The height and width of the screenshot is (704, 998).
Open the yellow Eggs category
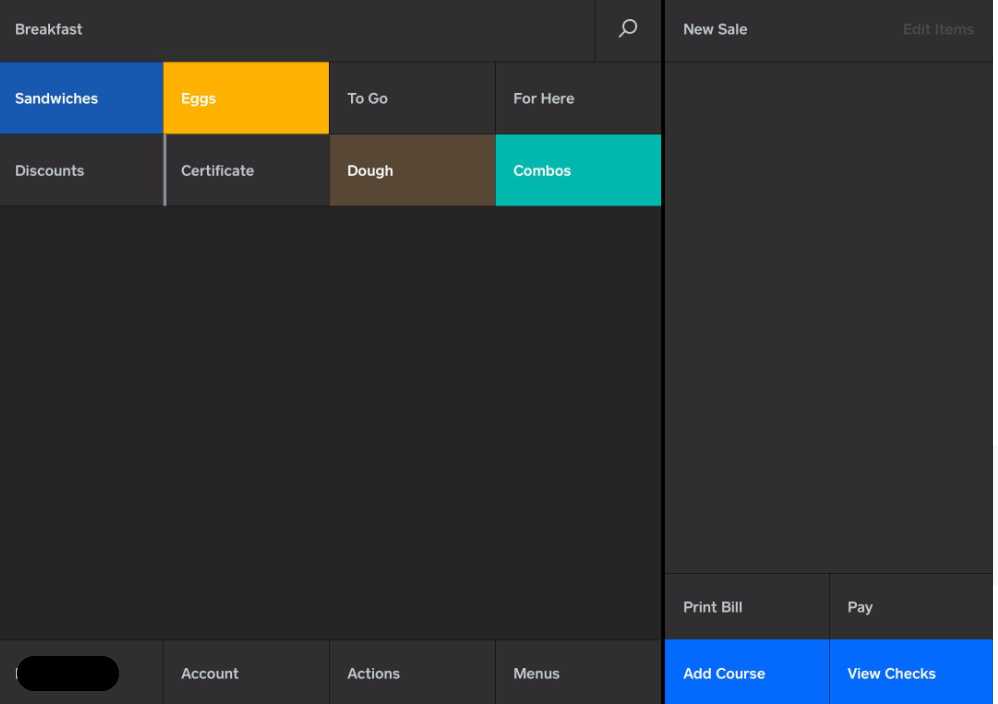tap(246, 98)
